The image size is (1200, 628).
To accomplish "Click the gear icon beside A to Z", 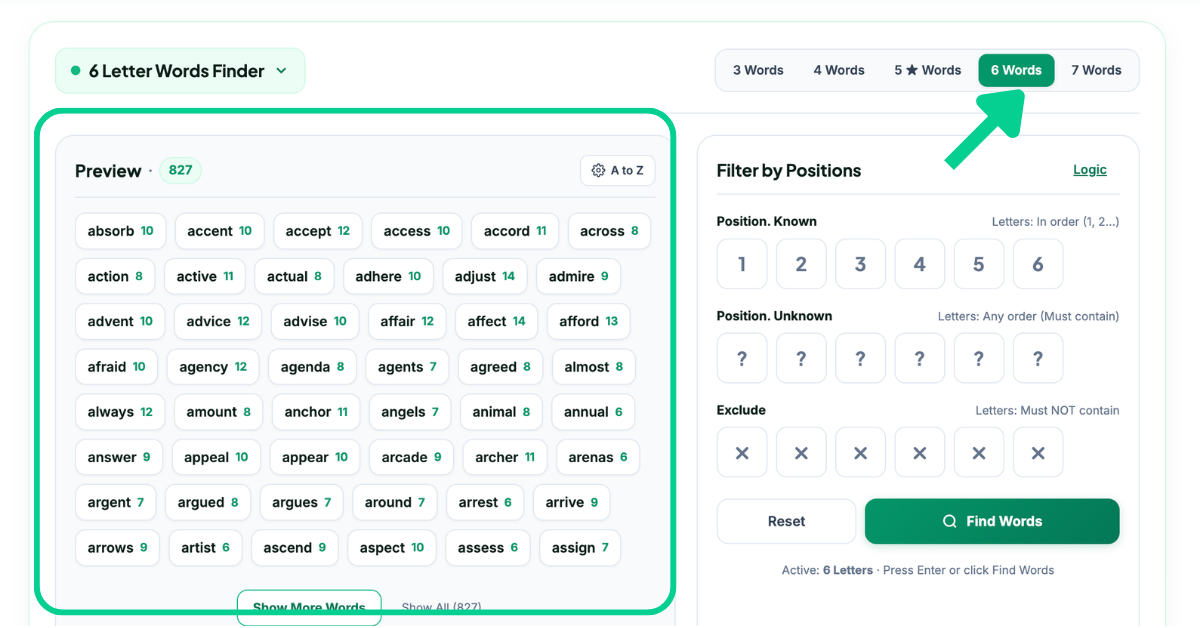I will click(x=599, y=171).
